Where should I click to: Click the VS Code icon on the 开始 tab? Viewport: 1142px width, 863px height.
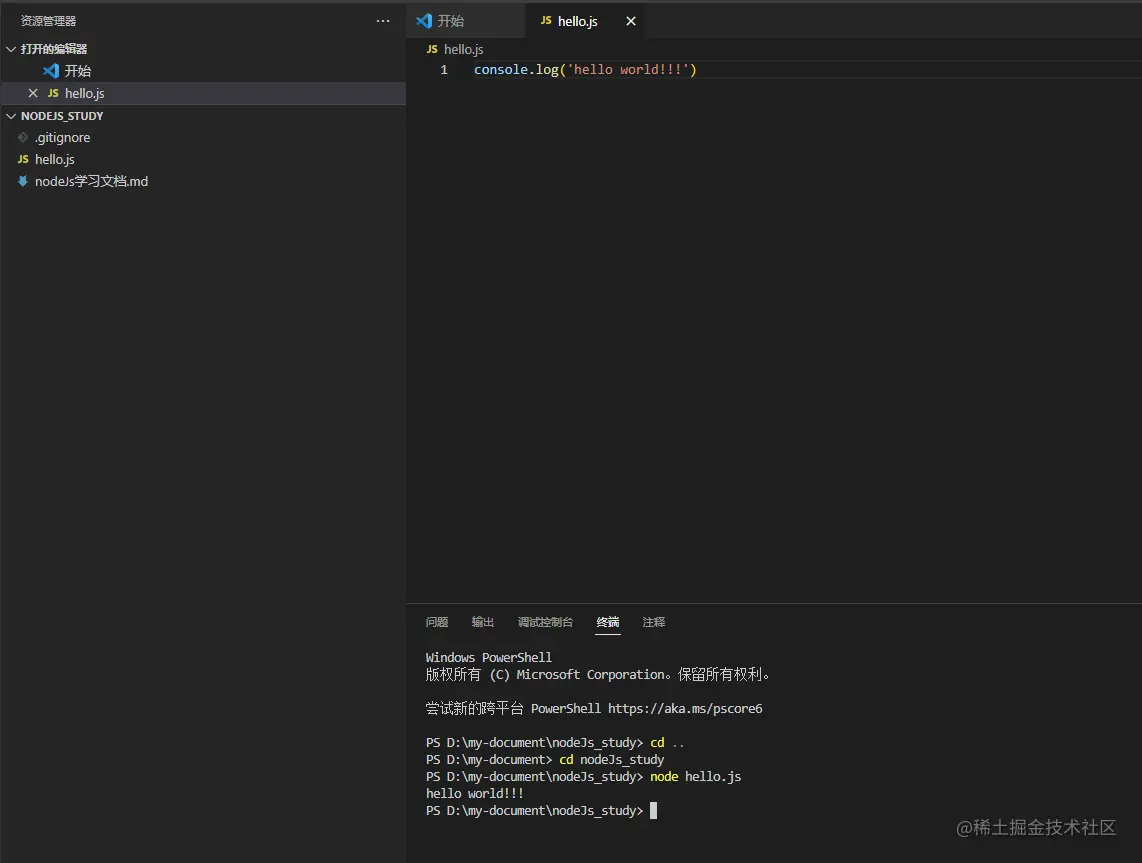424,21
